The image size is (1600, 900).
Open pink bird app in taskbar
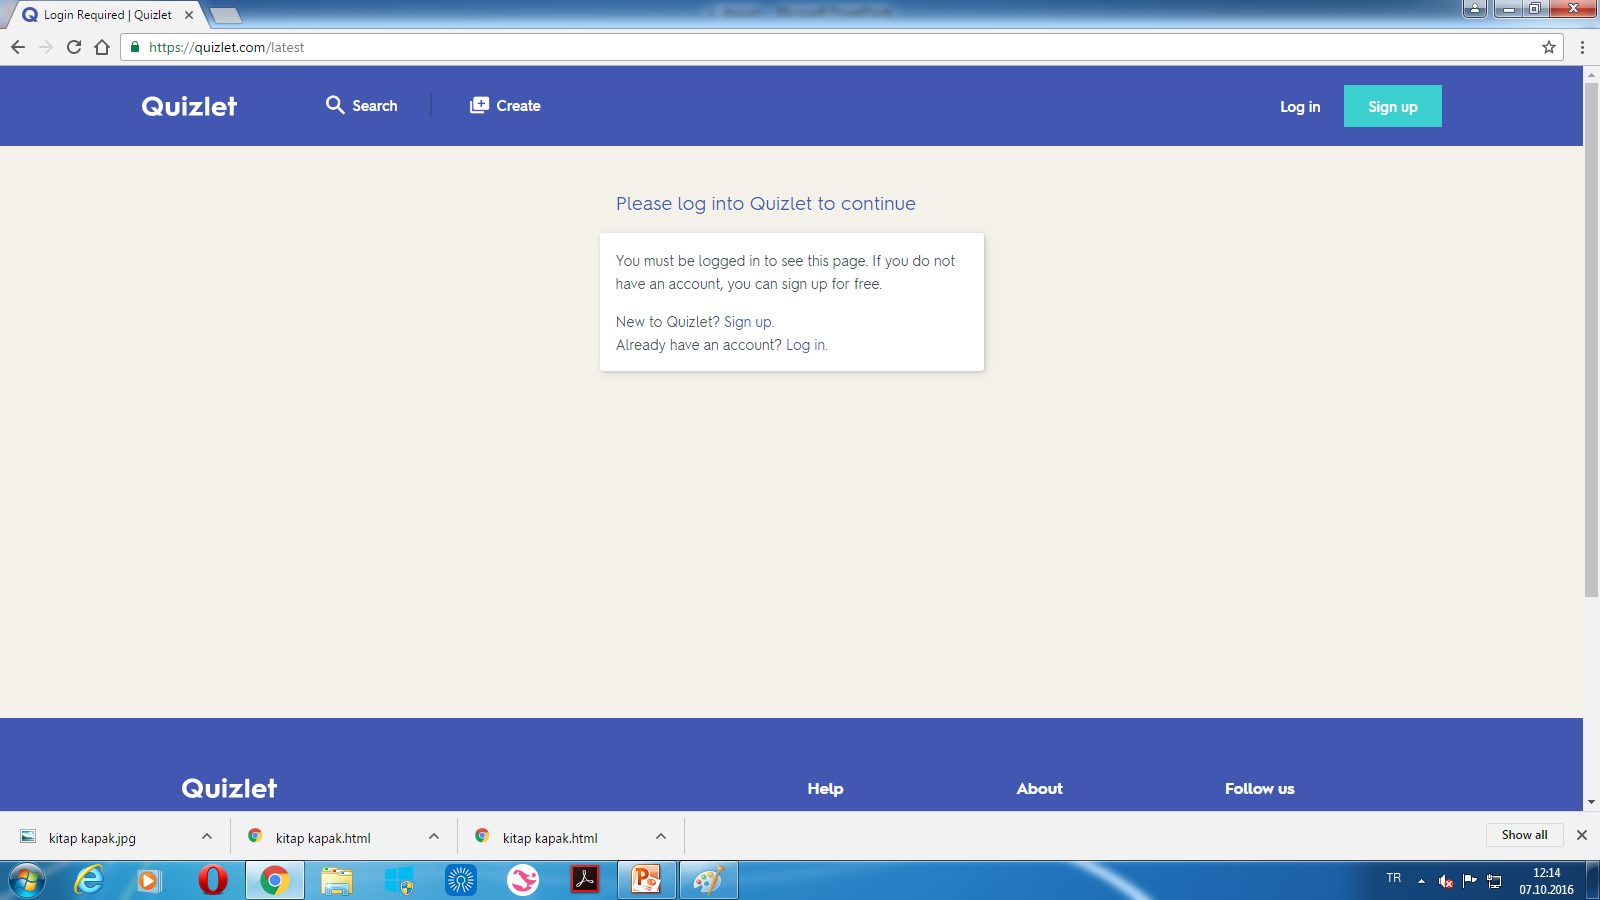point(523,880)
